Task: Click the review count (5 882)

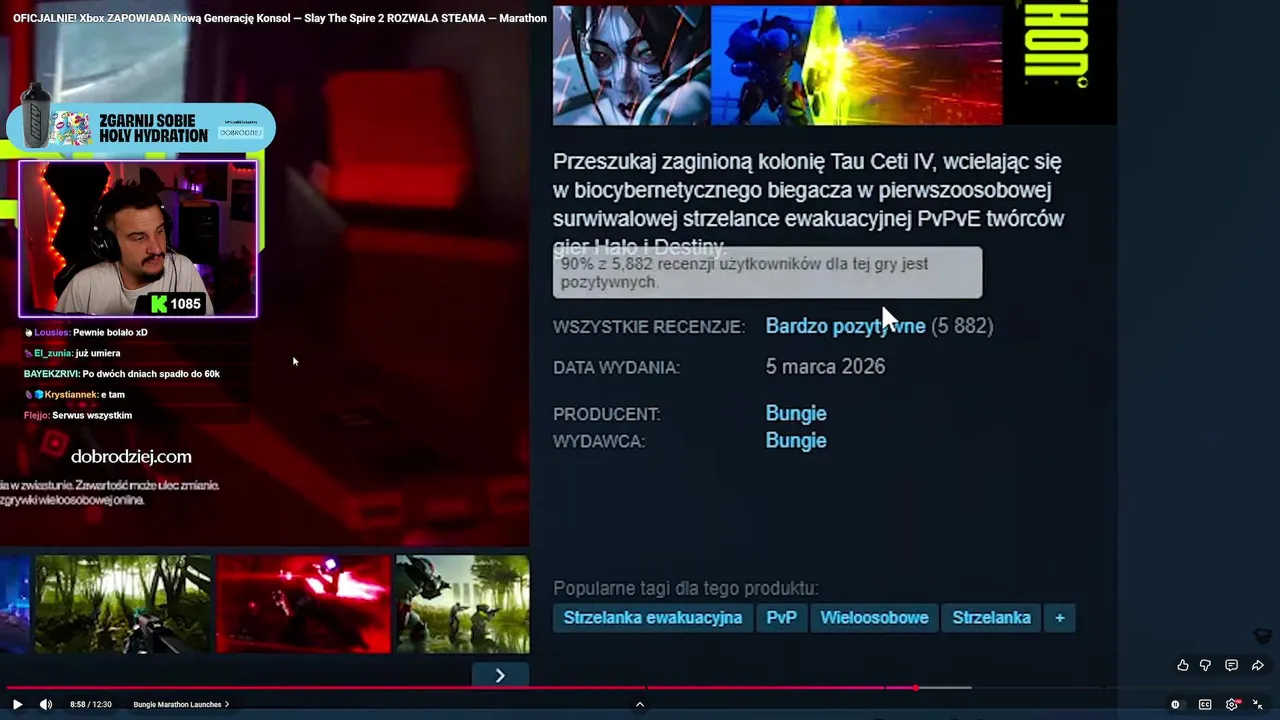Action: (962, 326)
